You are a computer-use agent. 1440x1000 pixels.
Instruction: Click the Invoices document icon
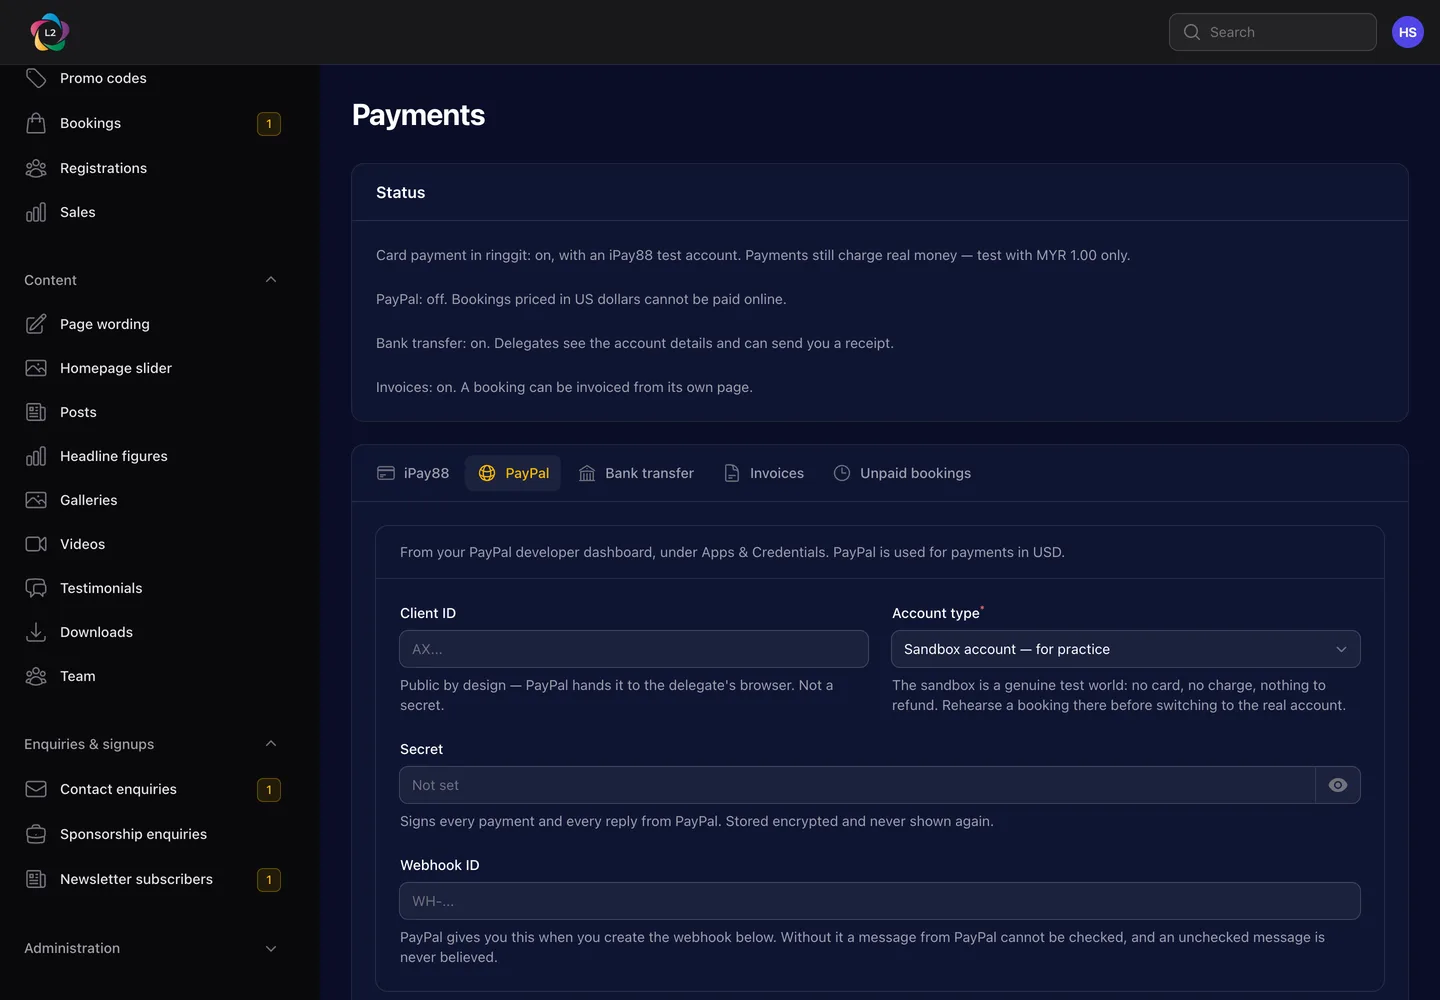[x=732, y=473]
